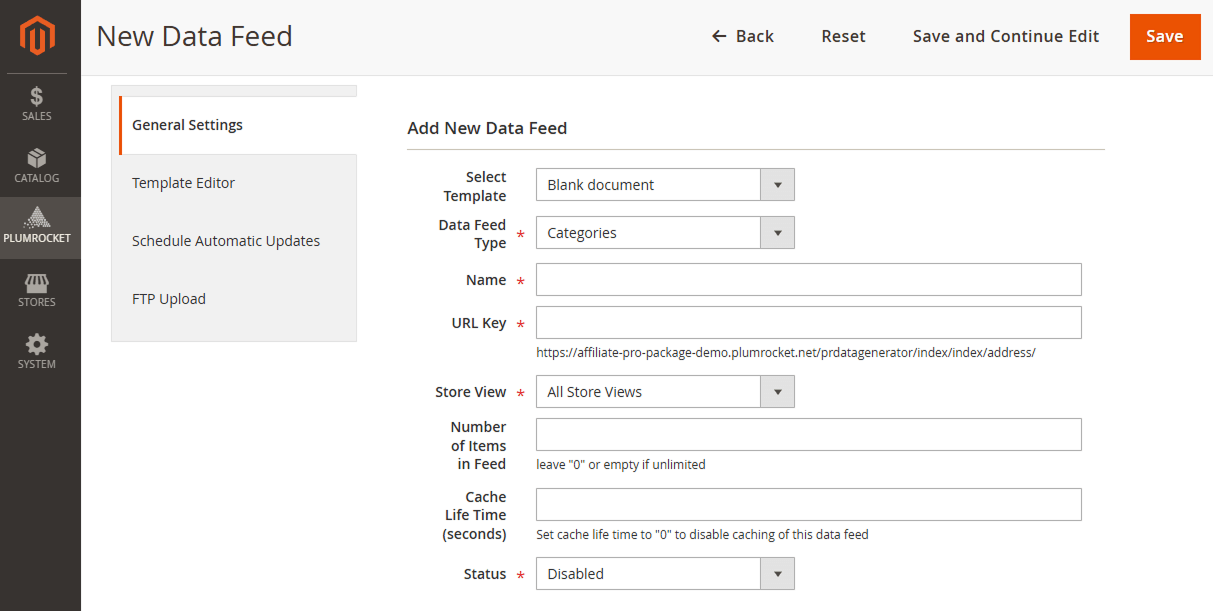
Task: Click Save and Continue Edit
Action: [x=1005, y=36]
